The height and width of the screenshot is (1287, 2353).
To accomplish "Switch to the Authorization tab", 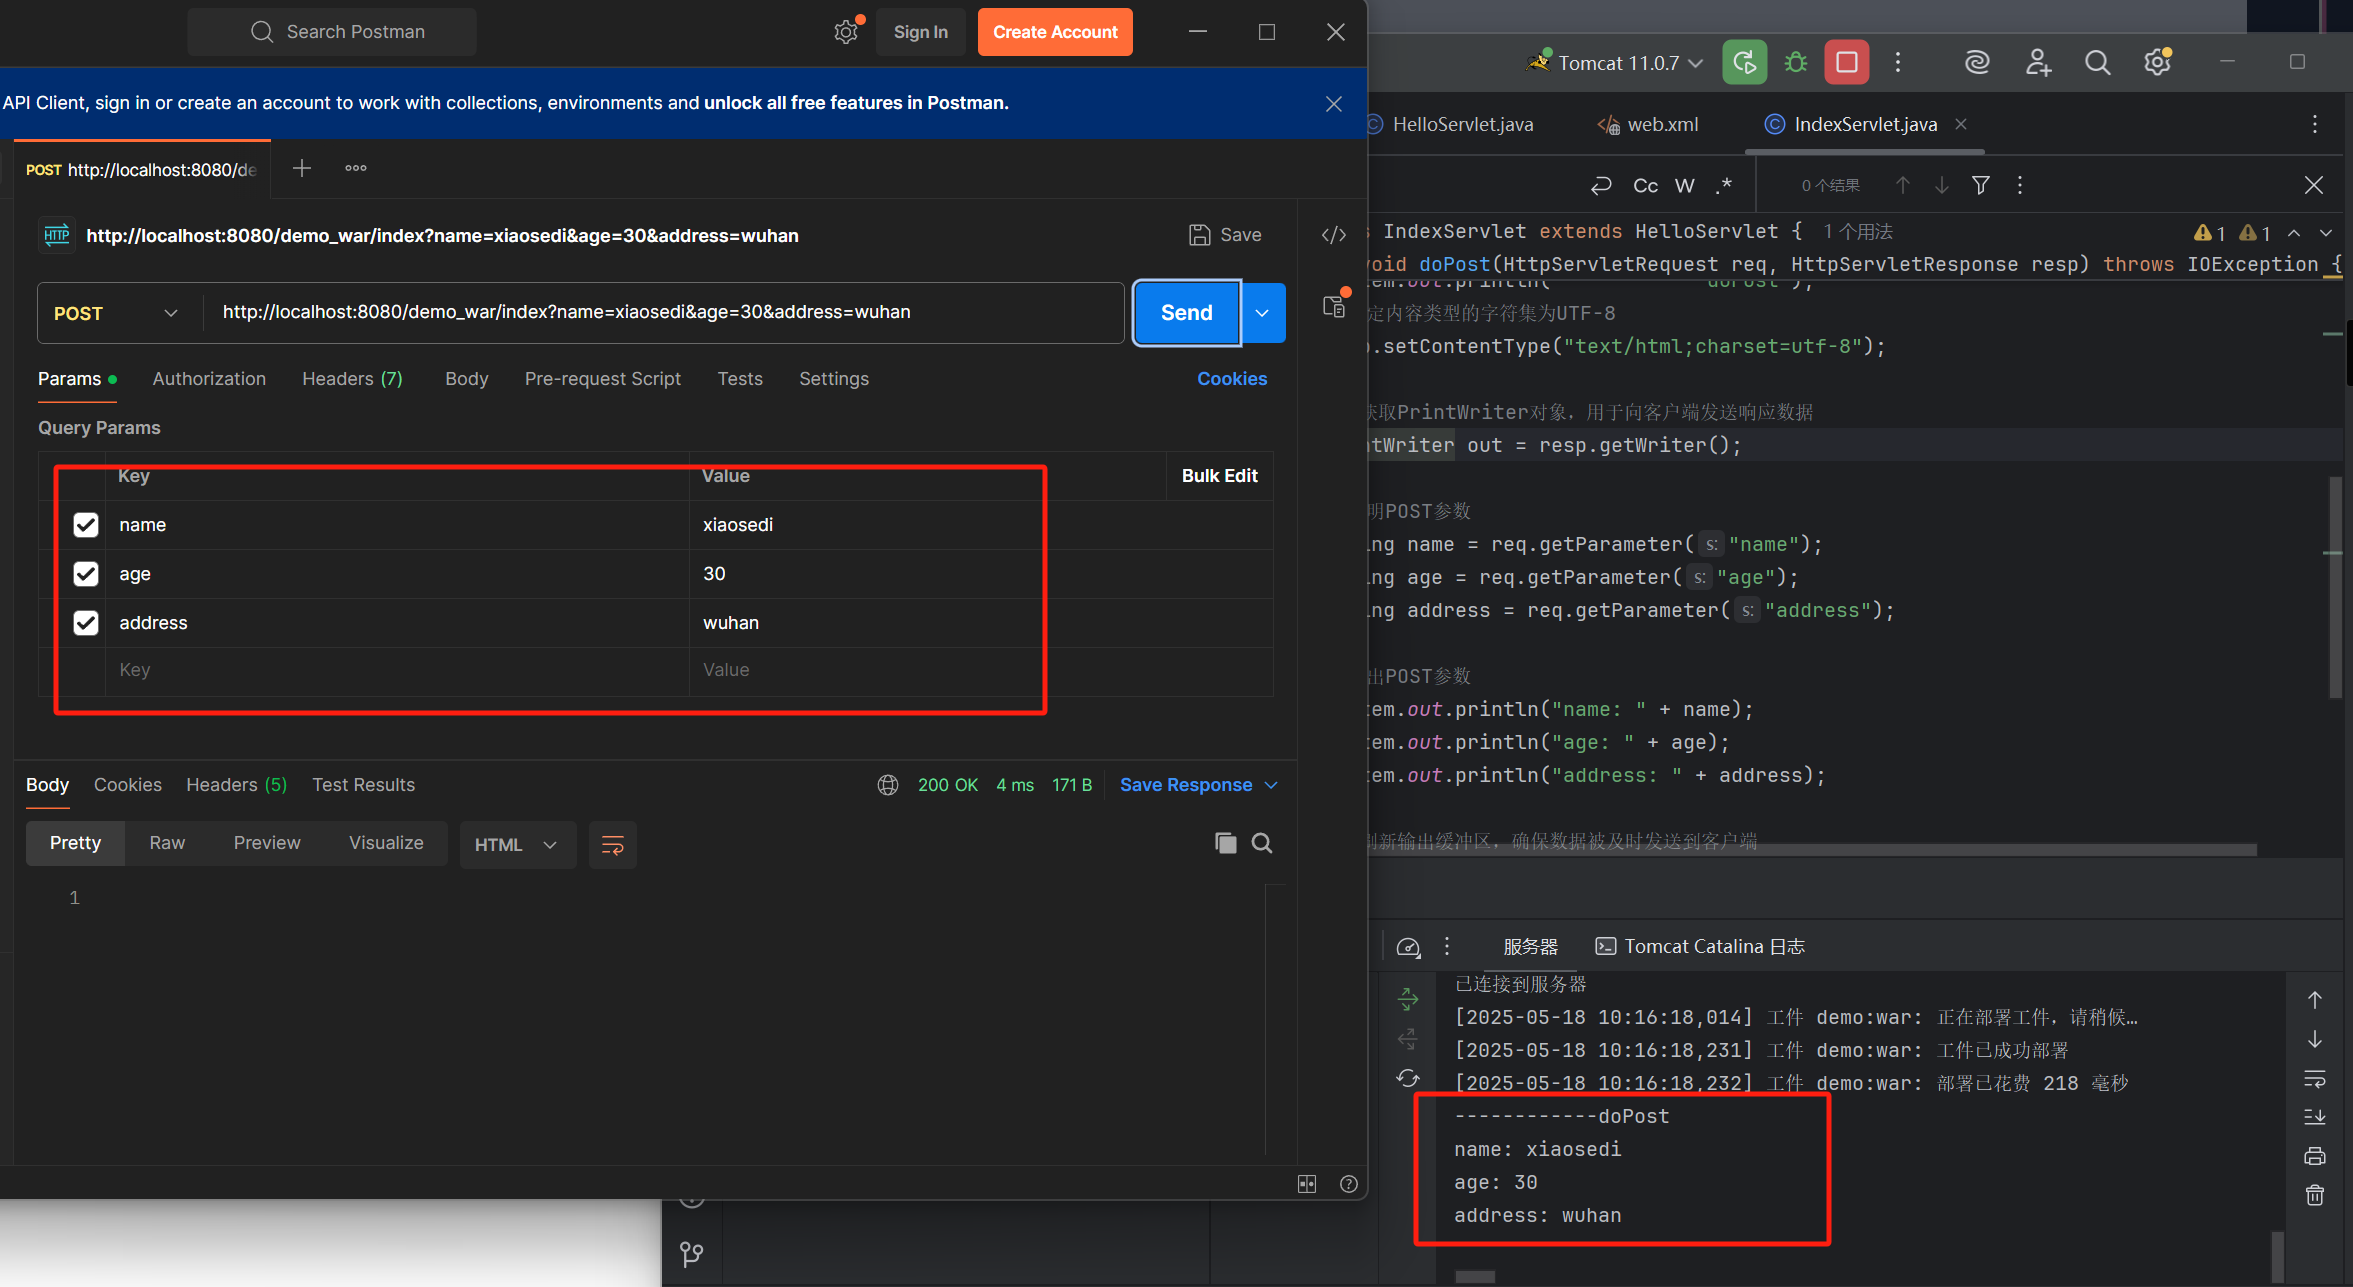I will pos(209,379).
